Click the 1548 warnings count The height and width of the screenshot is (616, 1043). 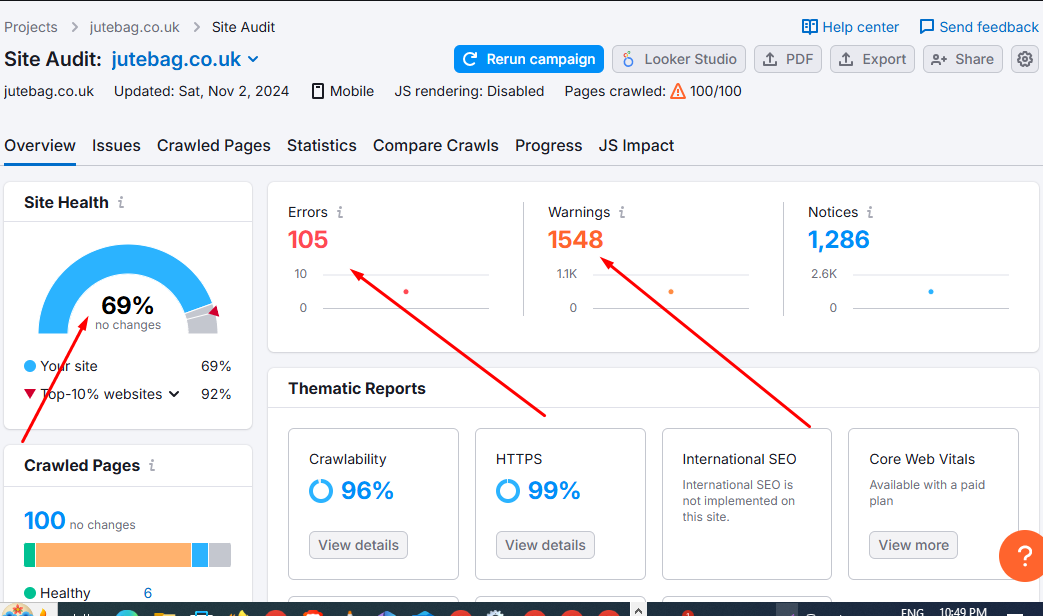[575, 239]
